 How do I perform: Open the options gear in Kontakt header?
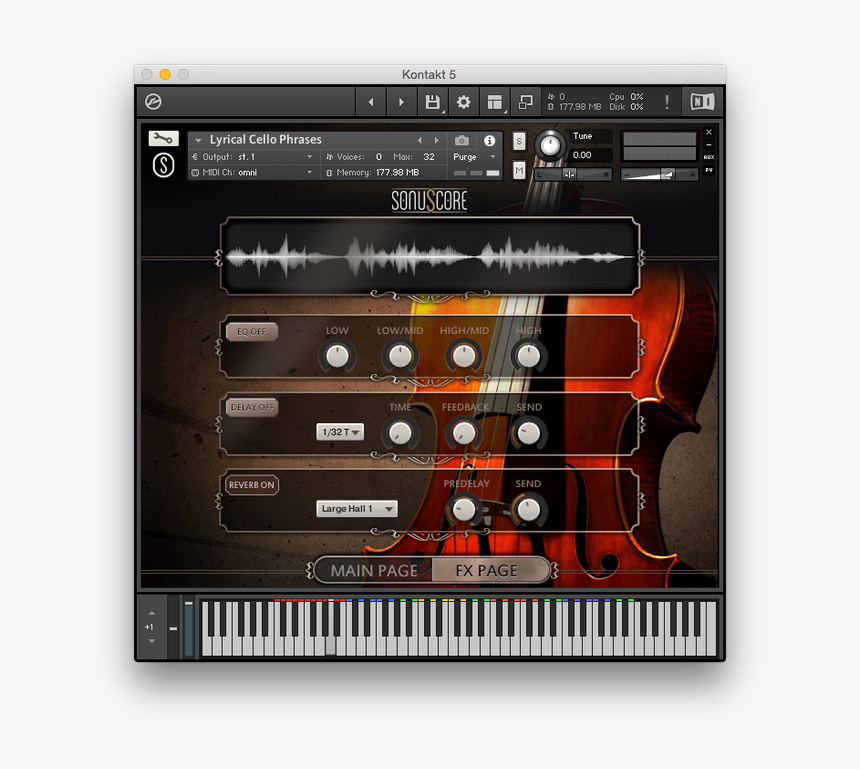coord(463,102)
